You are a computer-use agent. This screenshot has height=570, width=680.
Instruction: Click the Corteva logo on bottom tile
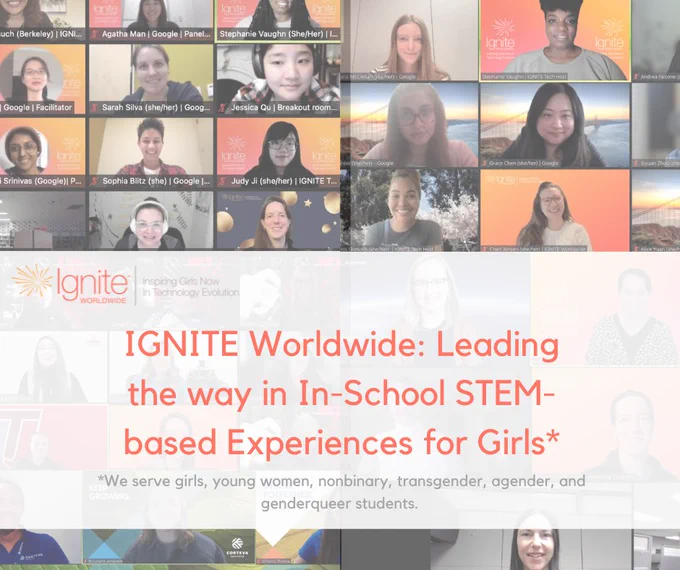point(237,546)
